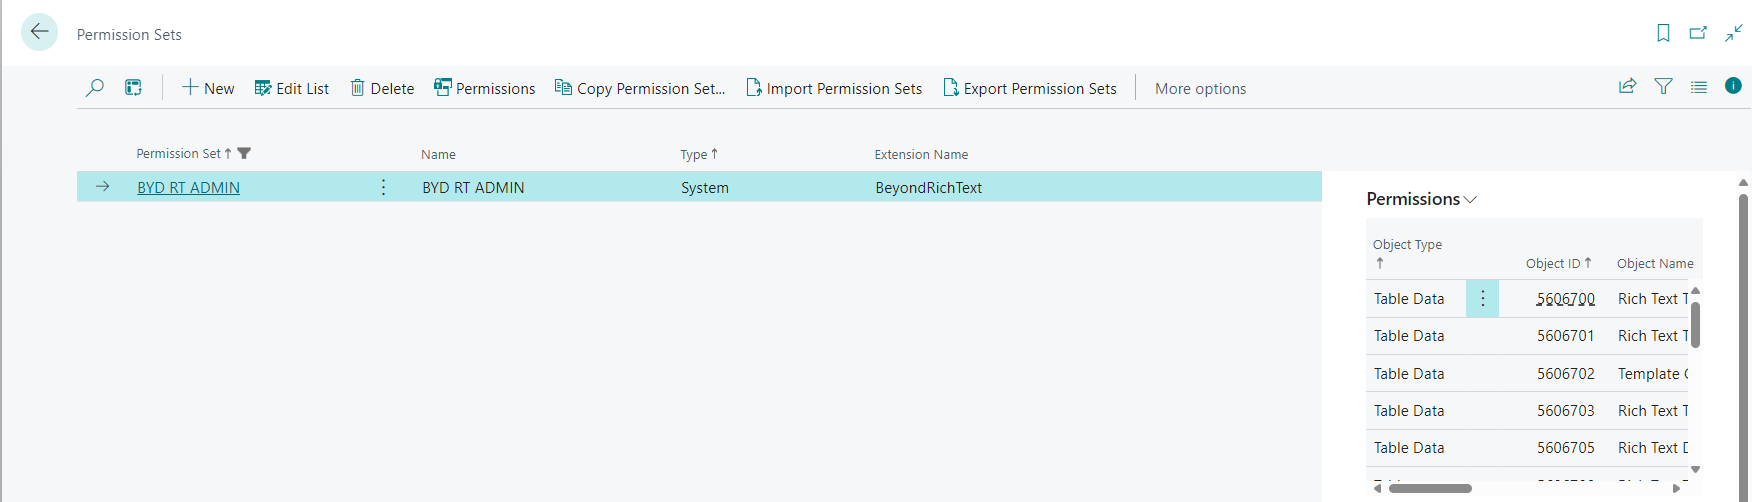
Task: Click the analysis view icon beside search
Action: point(133,88)
